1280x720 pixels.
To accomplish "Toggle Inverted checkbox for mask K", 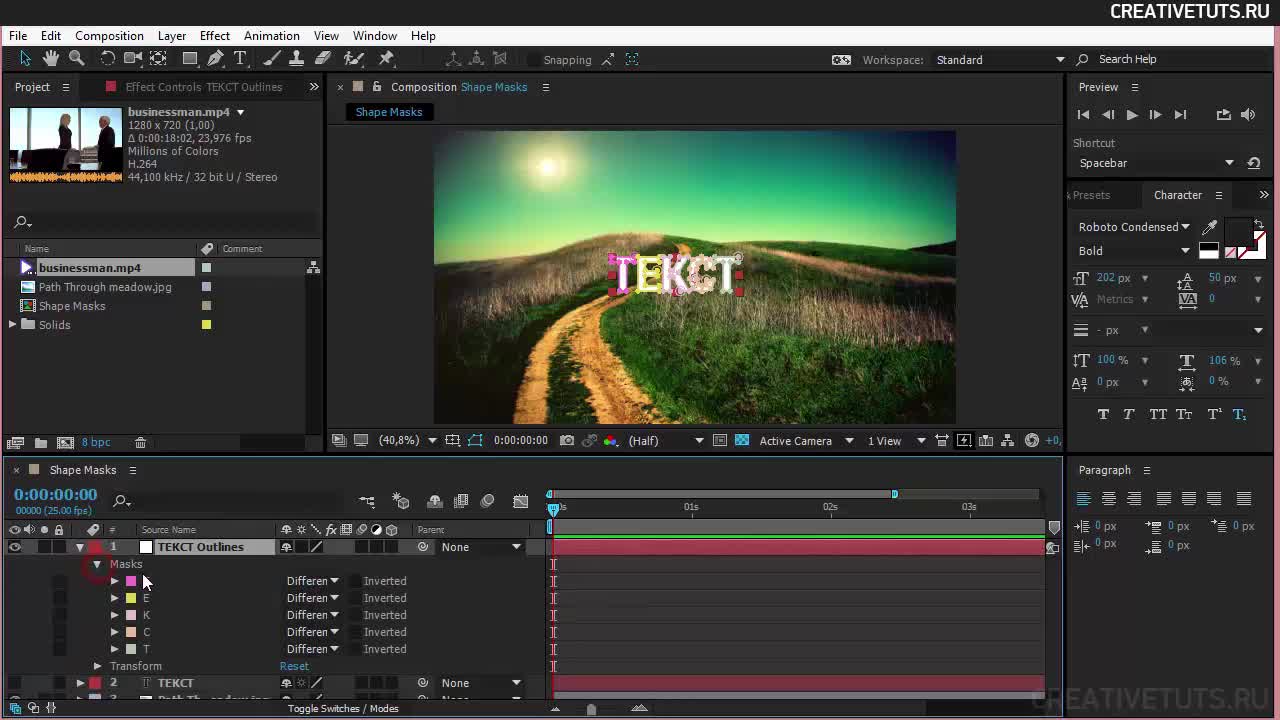I will point(354,615).
